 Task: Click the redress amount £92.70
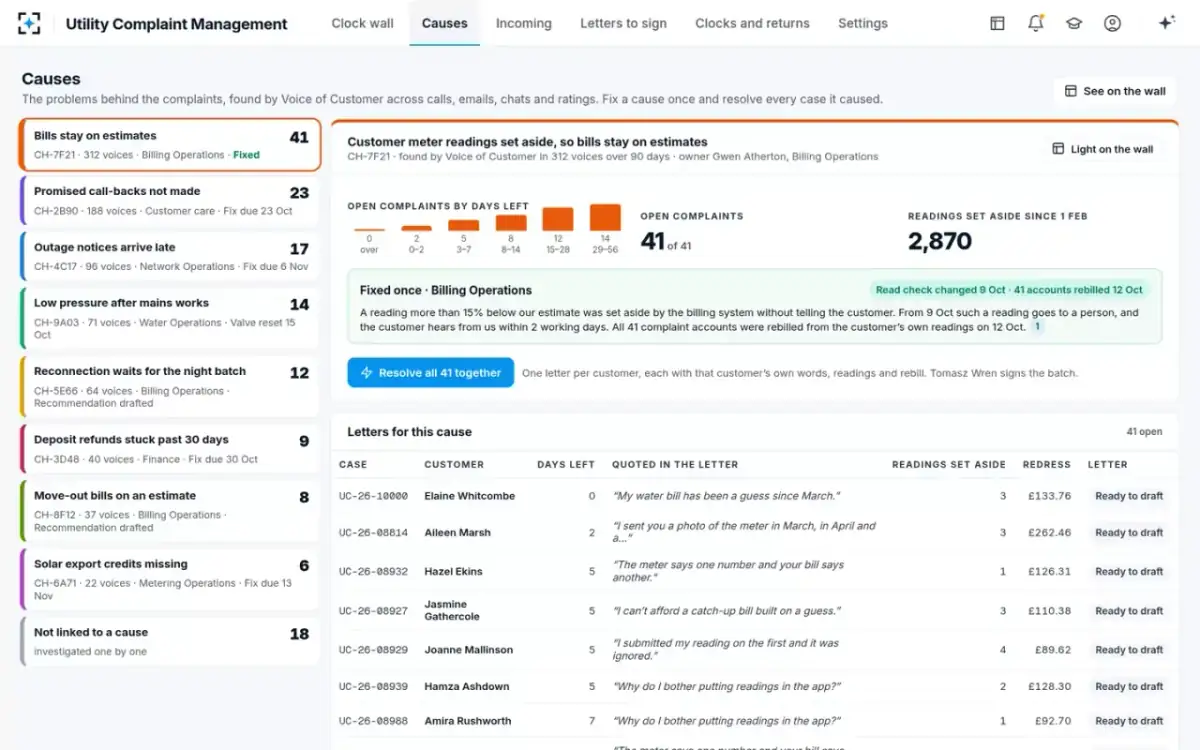[x=1052, y=721]
